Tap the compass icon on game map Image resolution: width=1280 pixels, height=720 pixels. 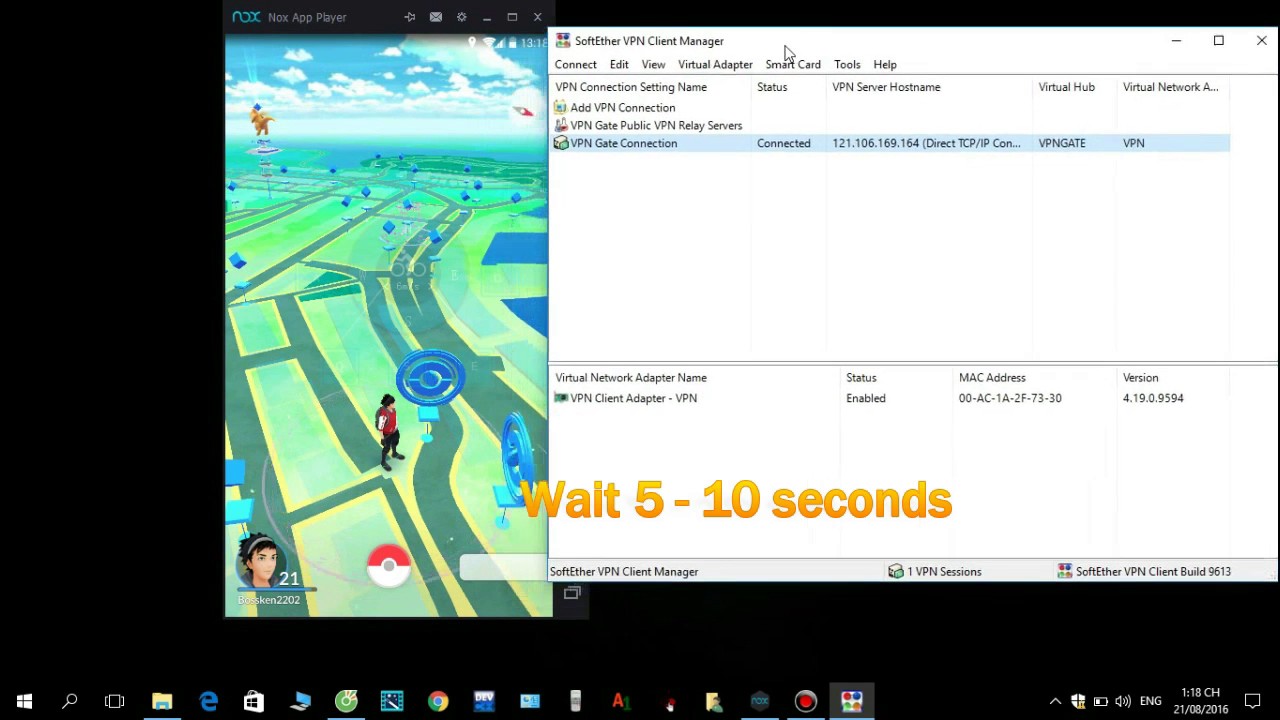[522, 112]
